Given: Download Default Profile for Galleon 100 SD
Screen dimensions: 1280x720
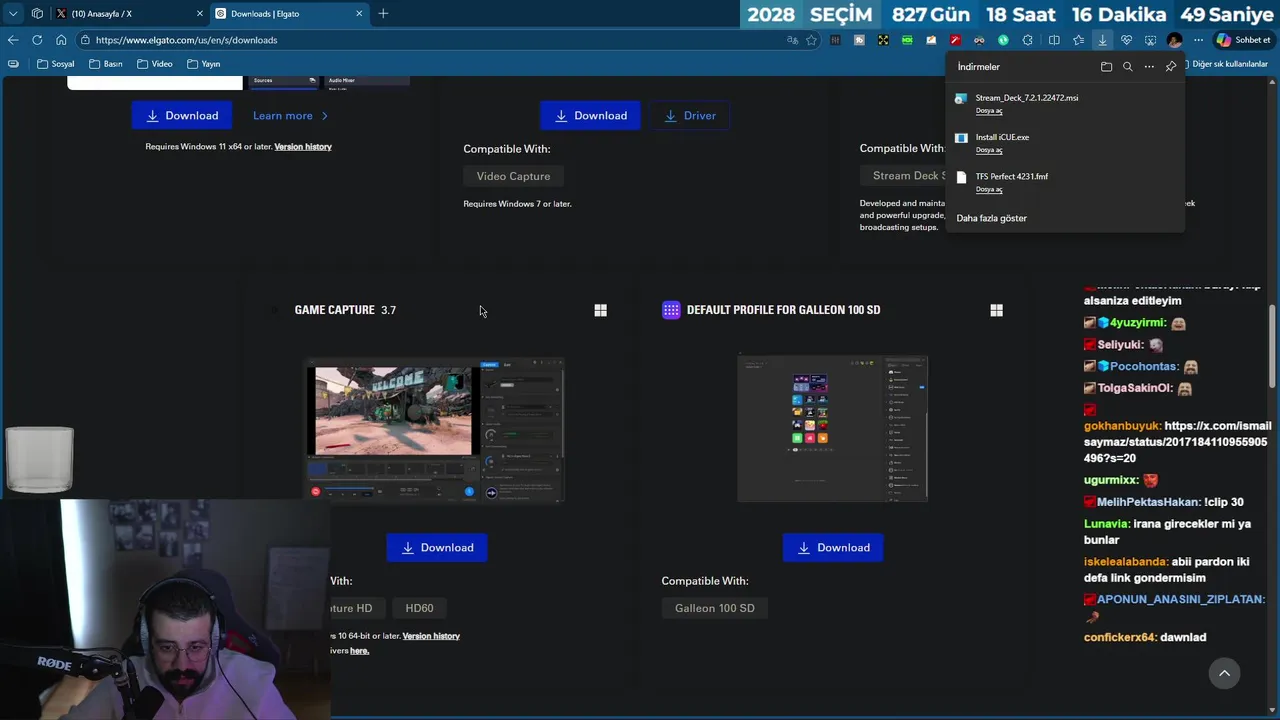Looking at the screenshot, I should coord(833,548).
